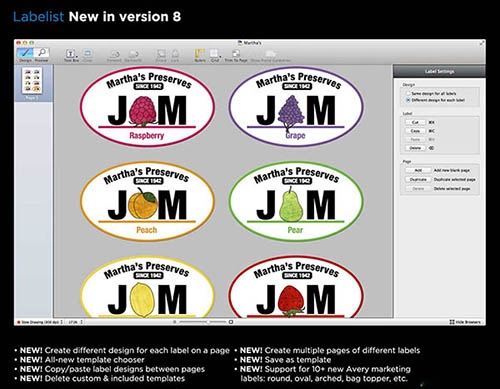Viewport: 500px width, 389px height.
Task: Select the Text Box tool
Action: coord(70,53)
